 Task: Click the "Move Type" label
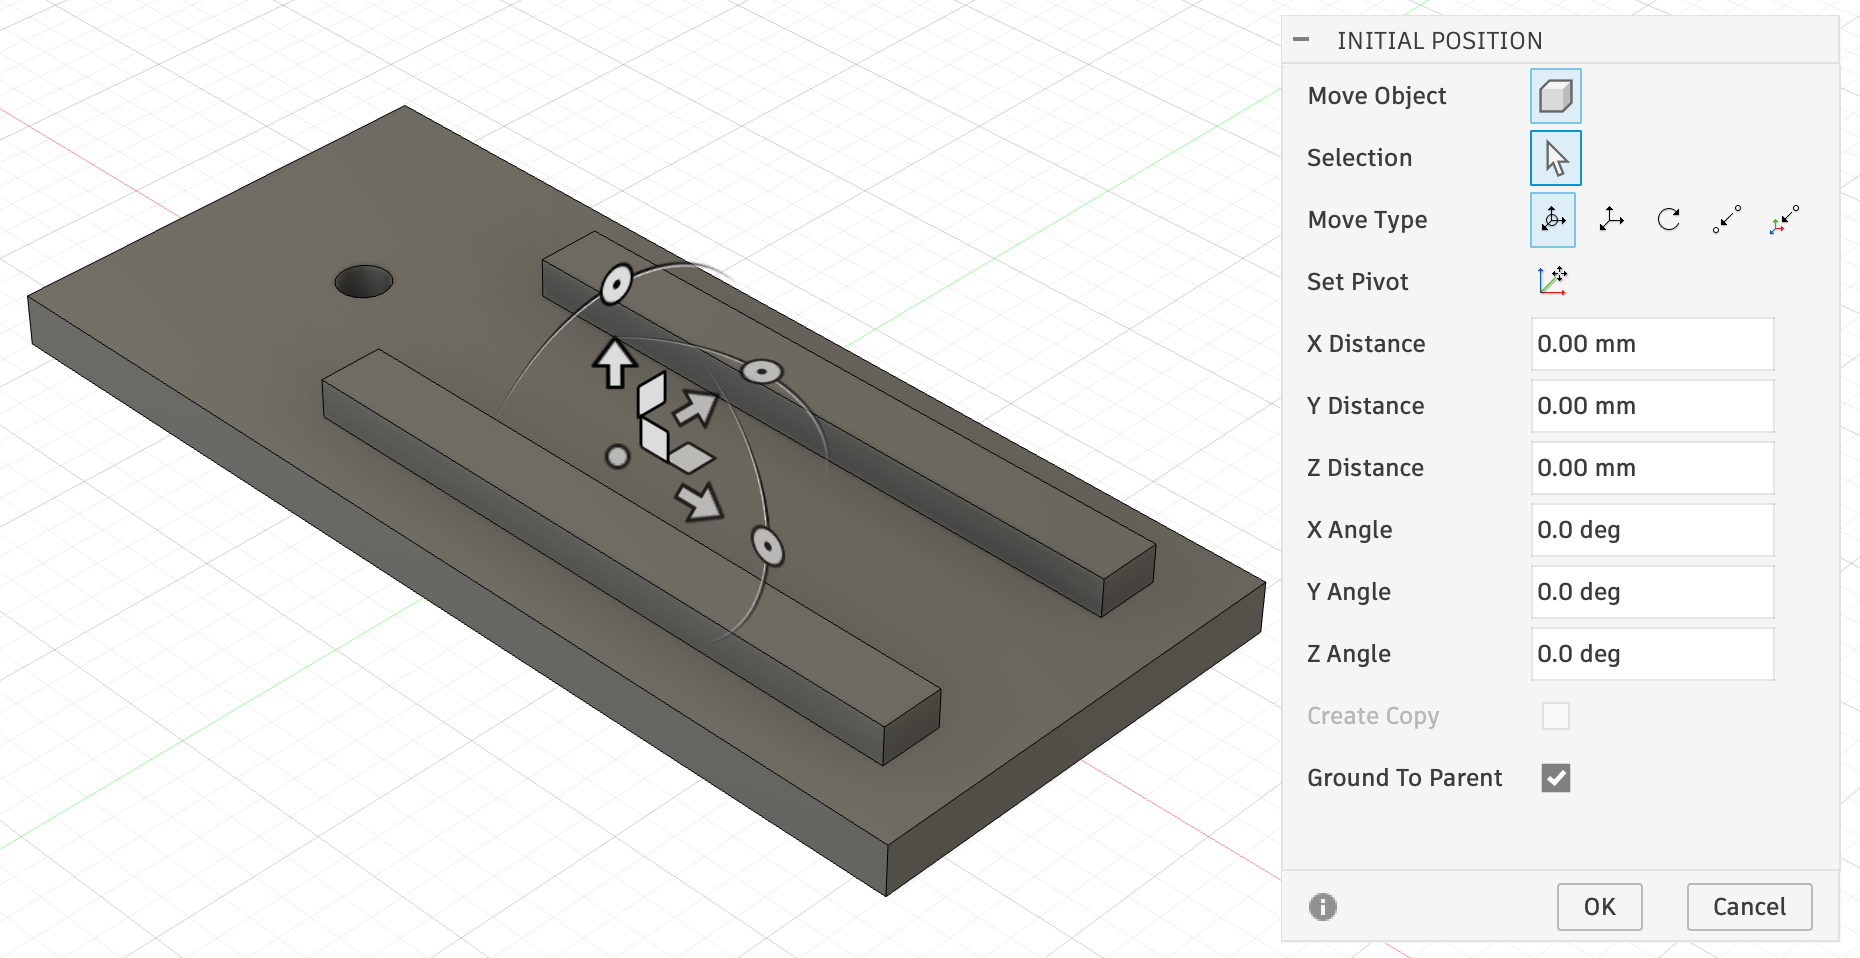click(1367, 220)
